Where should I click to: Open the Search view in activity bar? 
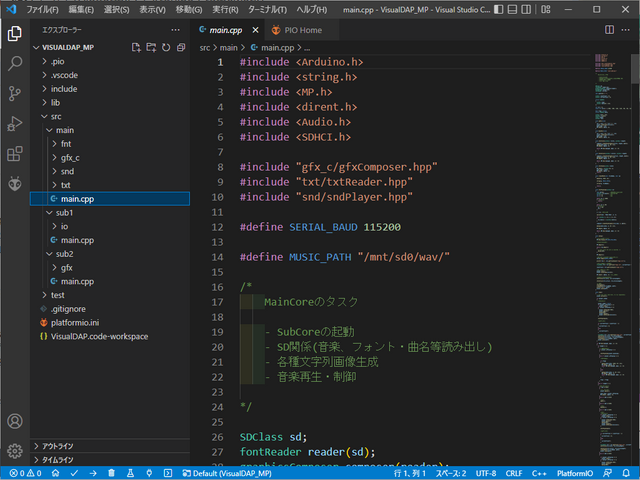coord(15,63)
